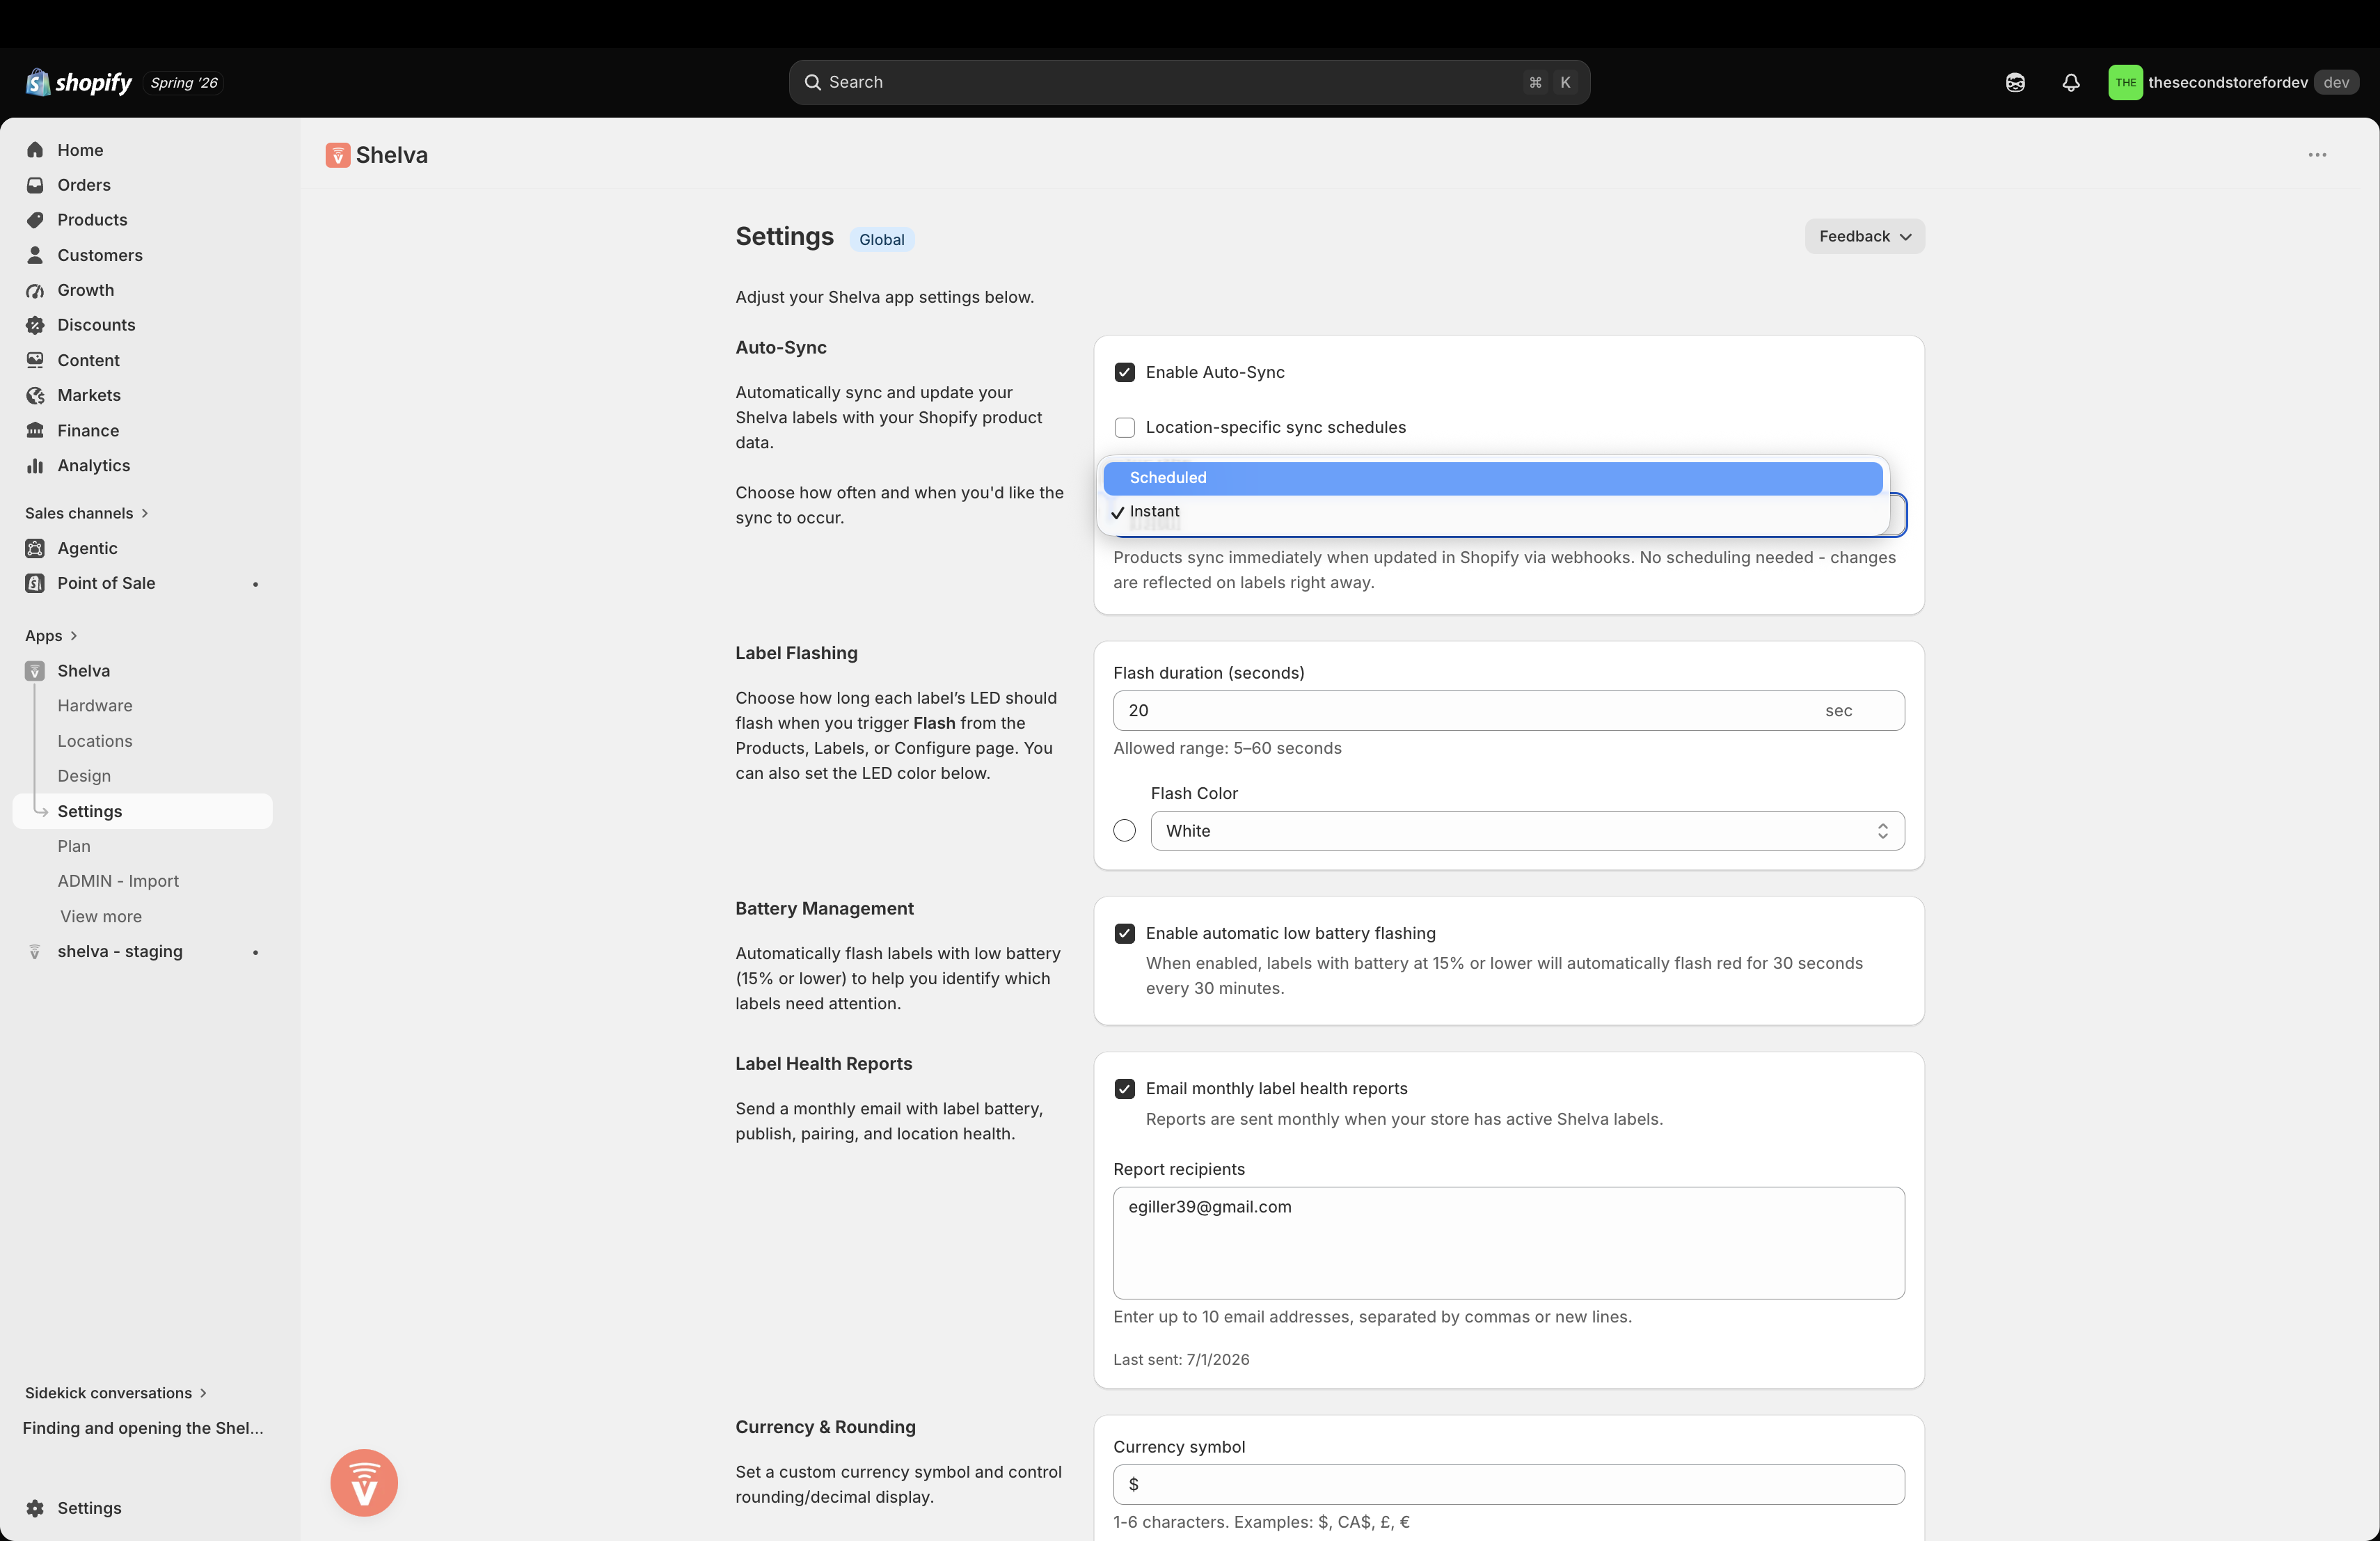
Task: Open the notifications bell
Action: point(2071,83)
